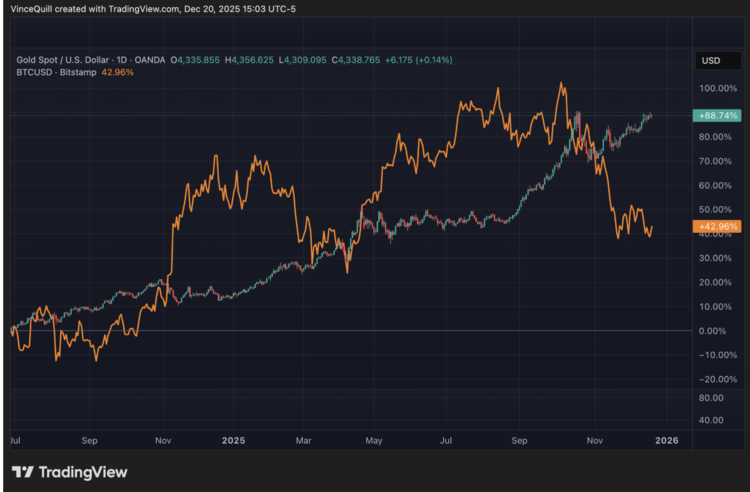The height and width of the screenshot is (492, 750).
Task: Click the May label on time axis
Action: (x=374, y=440)
